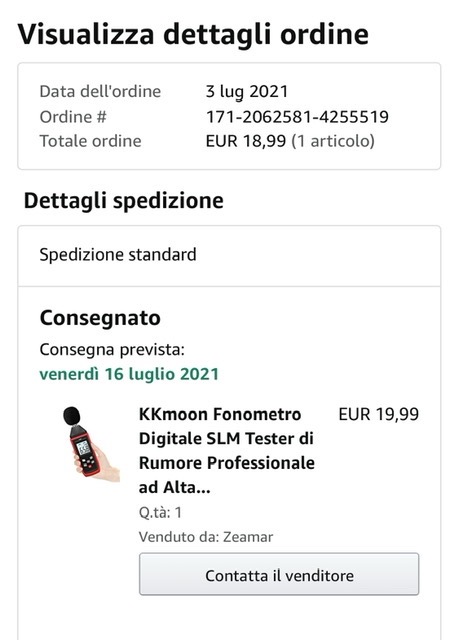Click the seller name Venduto da: Zeamar
Screen dimensions: 457x640
click(x=206, y=537)
